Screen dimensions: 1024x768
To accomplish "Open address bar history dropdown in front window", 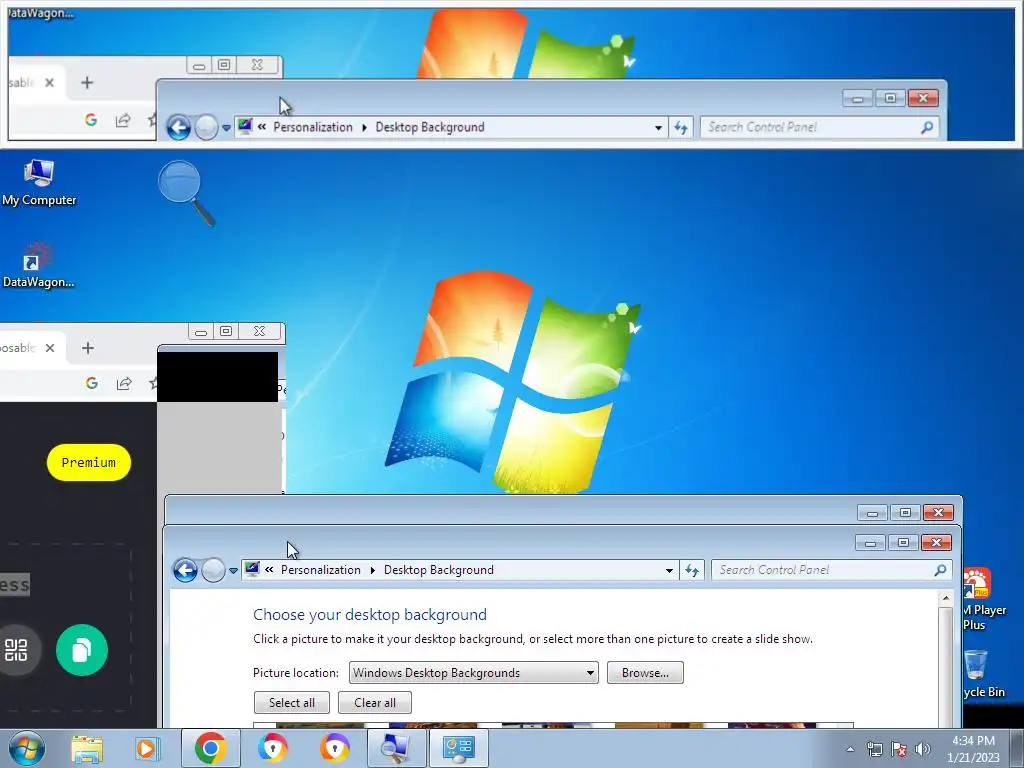I will tap(669, 571).
